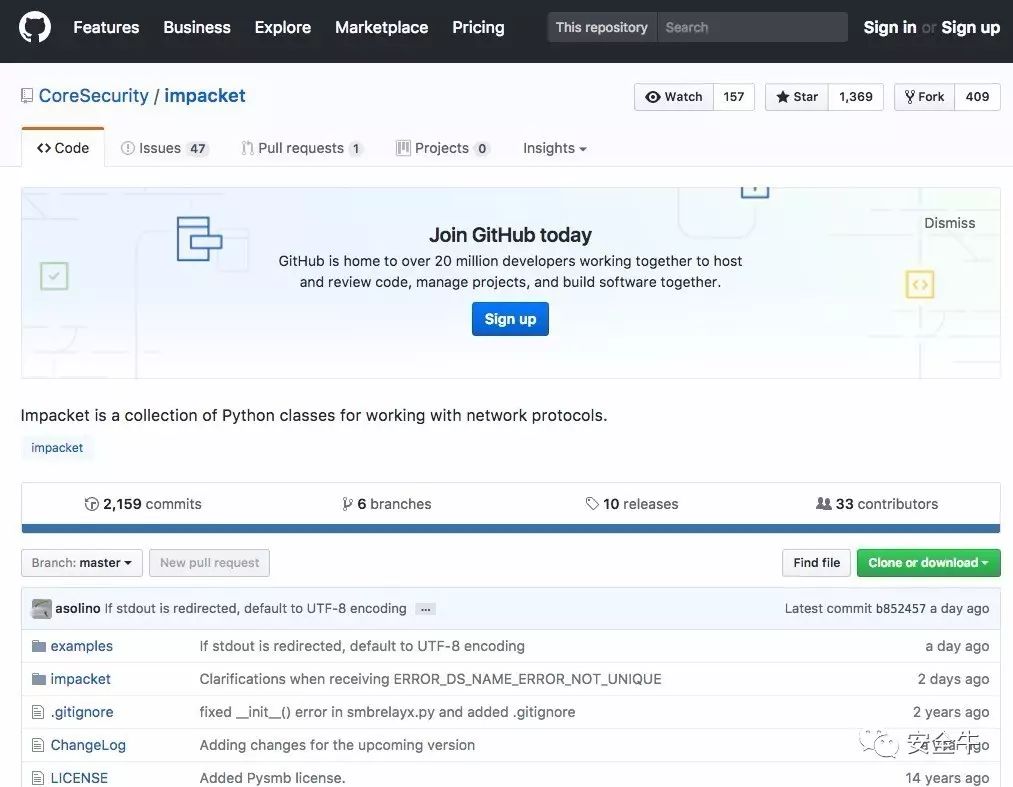The image size is (1013, 787).
Task: Click the 'This repository' search scope label
Action: [x=601, y=27]
